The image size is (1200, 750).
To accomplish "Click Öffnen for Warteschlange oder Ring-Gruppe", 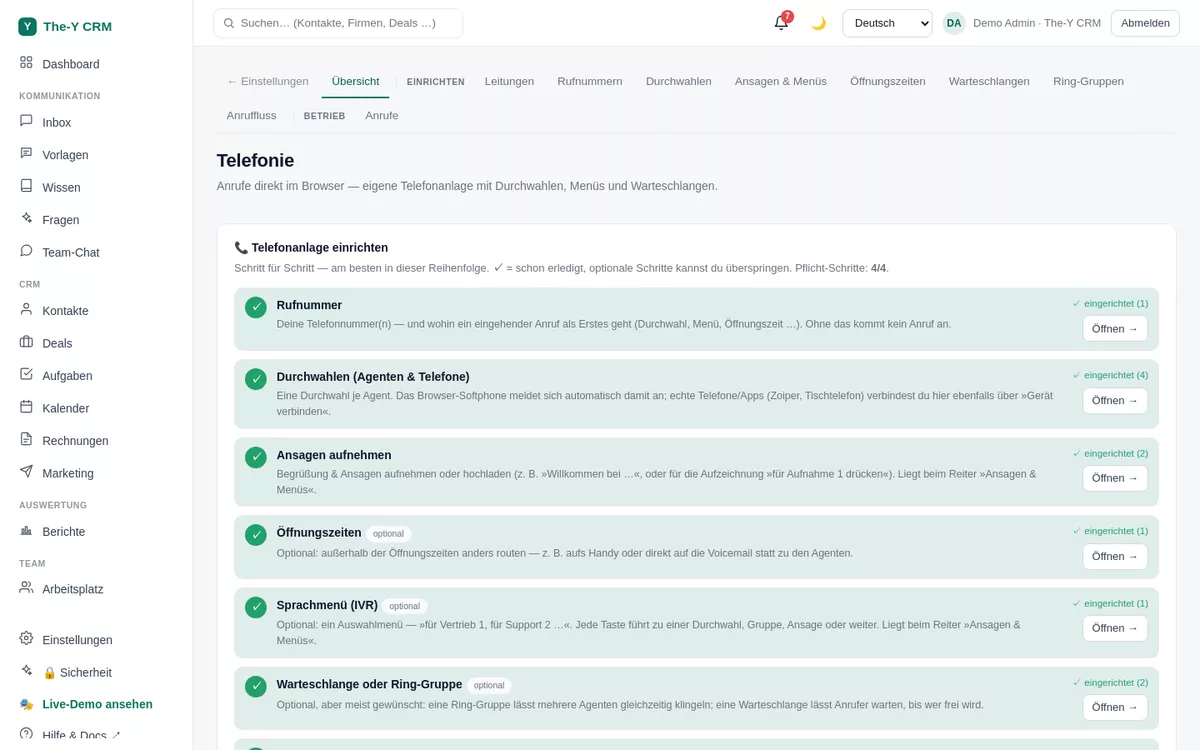I will coord(1115,707).
